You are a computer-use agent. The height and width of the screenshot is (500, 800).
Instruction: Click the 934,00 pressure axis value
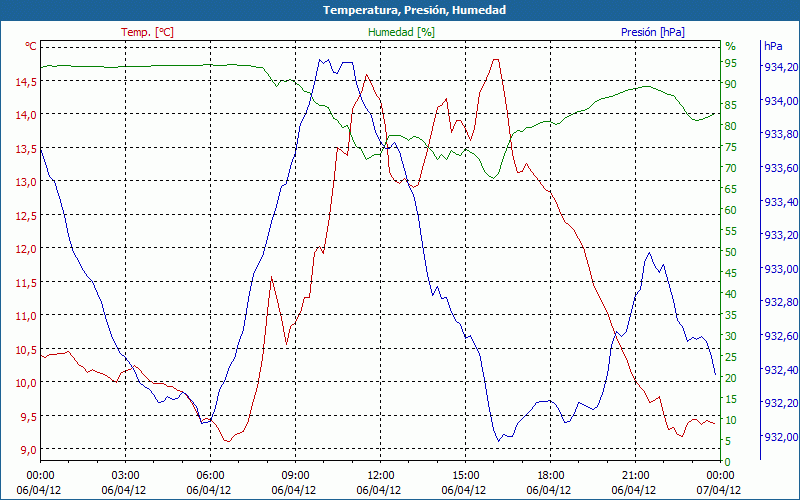781,101
